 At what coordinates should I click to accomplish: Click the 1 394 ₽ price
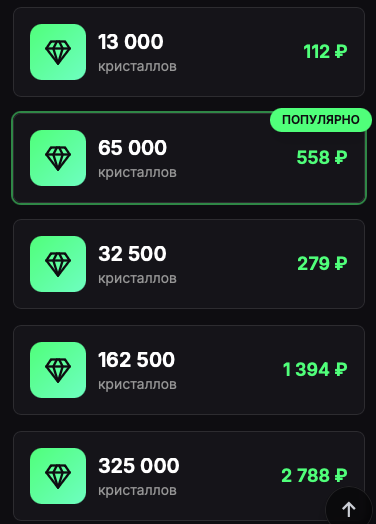point(315,369)
